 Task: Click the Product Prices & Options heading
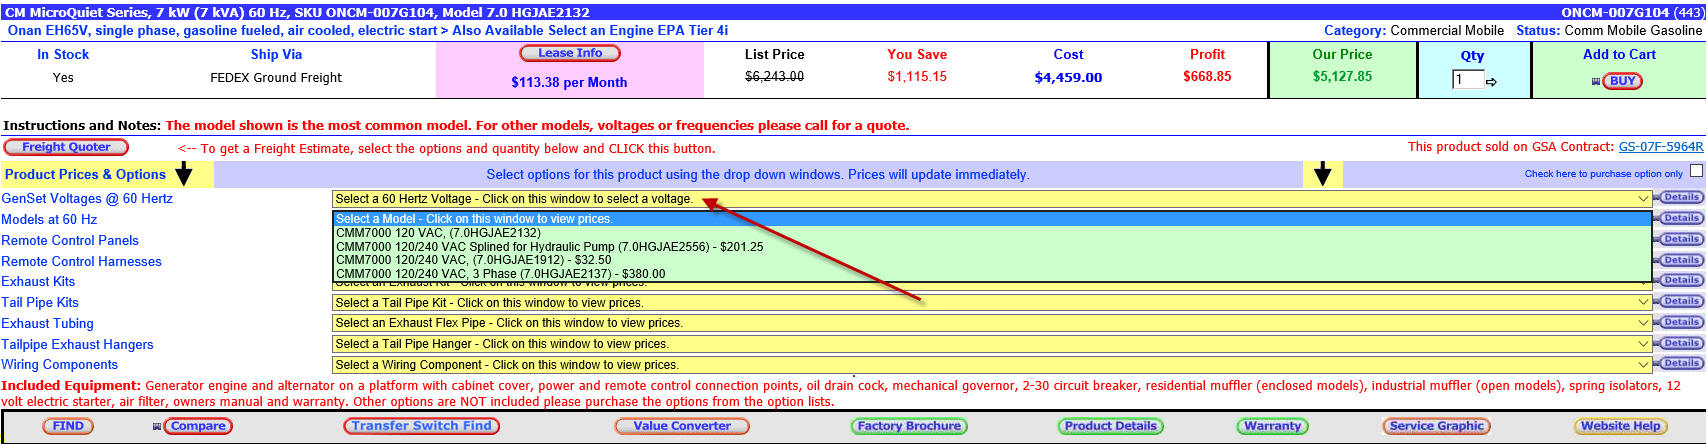pos(85,174)
